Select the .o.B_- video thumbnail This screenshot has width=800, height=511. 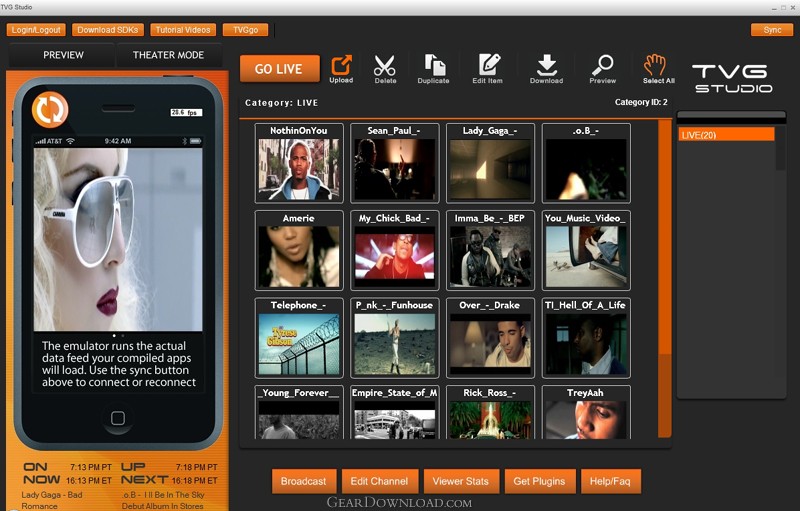click(x=586, y=163)
